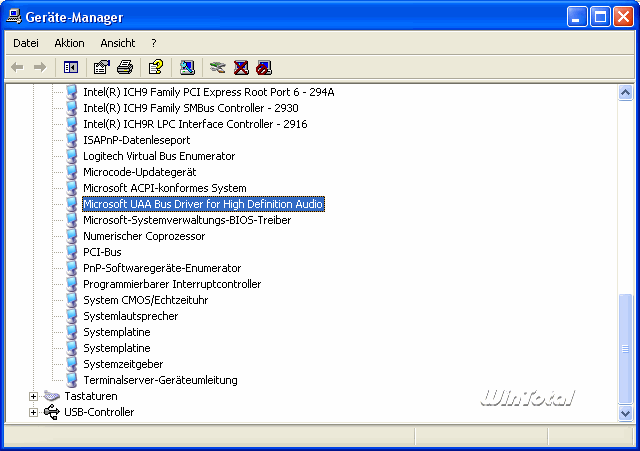
Task: Select Systemzeitgeber entry
Action: pyautogui.click(x=123, y=364)
